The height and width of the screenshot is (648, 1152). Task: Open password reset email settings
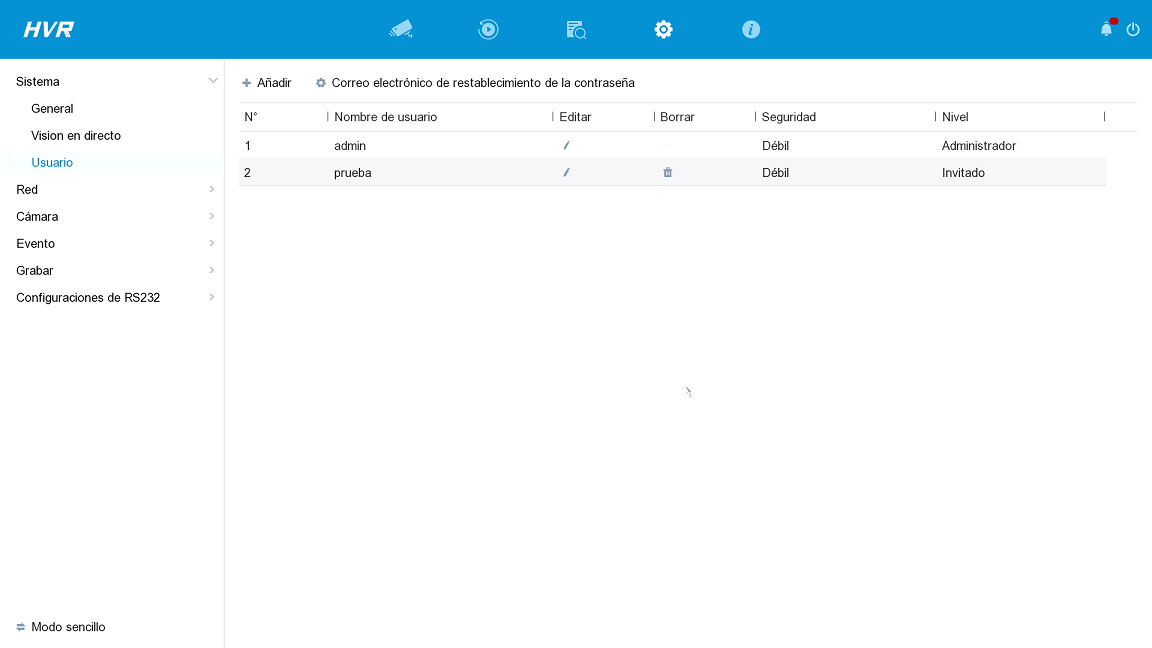click(475, 83)
